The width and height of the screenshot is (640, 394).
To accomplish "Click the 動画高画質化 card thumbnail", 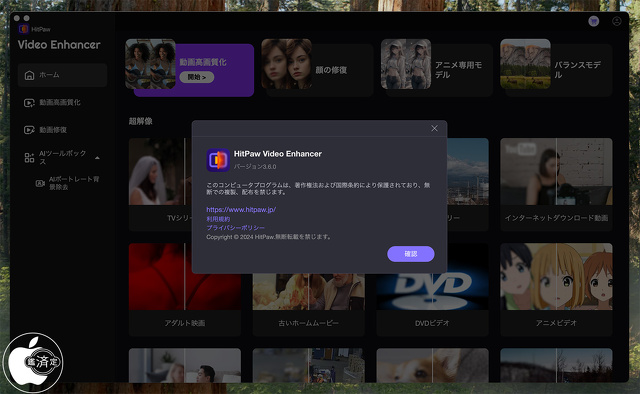I will 150,64.
